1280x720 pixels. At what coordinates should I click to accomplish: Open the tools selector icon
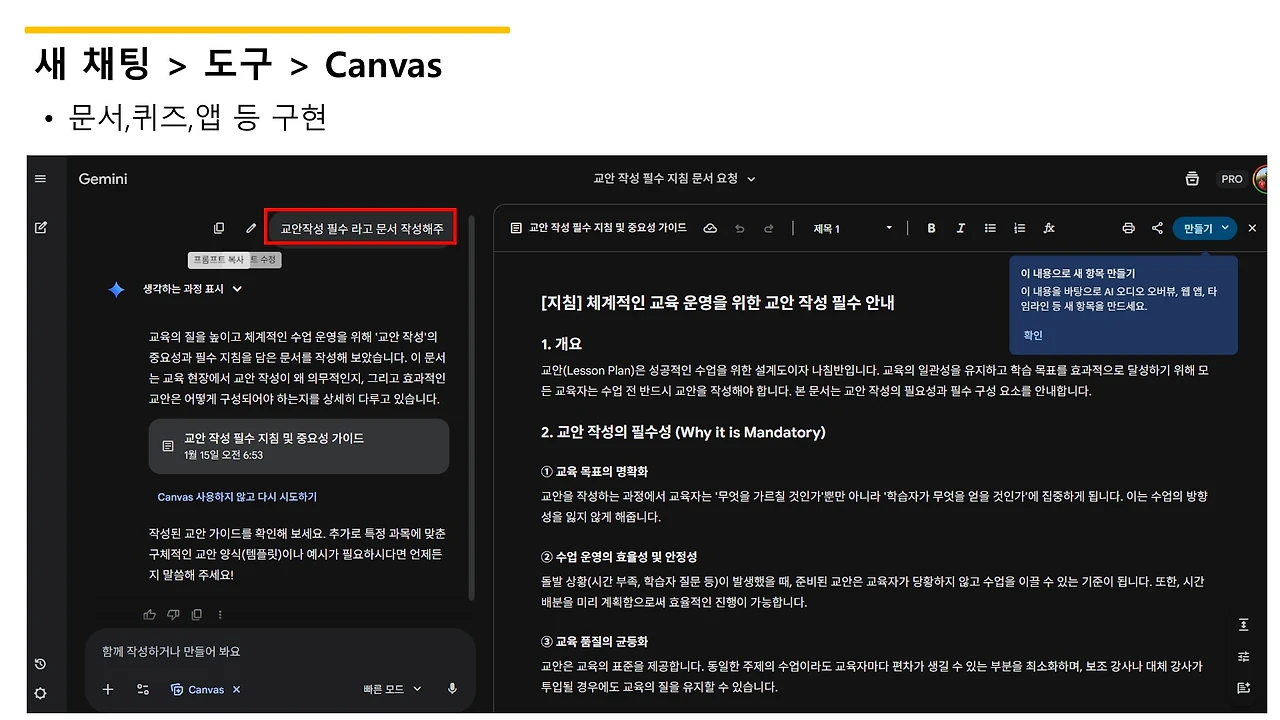(143, 689)
